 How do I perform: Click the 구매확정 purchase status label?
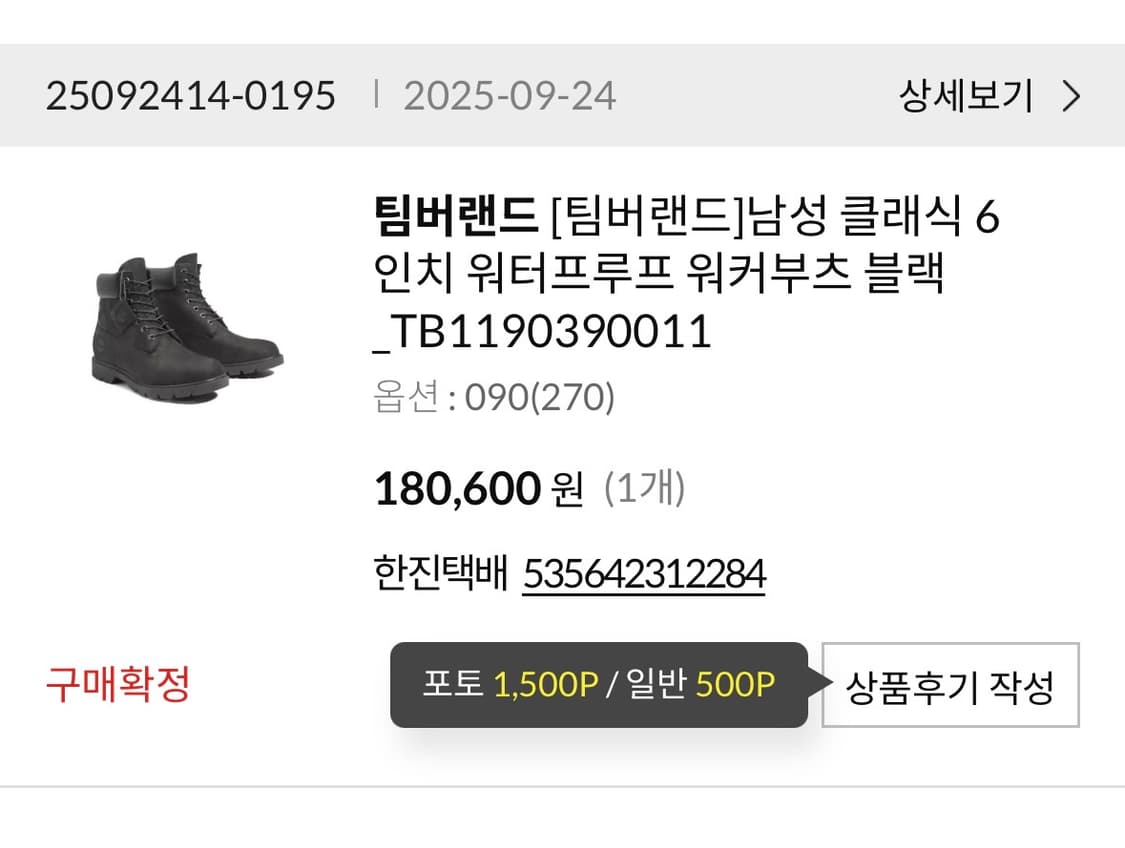120,685
